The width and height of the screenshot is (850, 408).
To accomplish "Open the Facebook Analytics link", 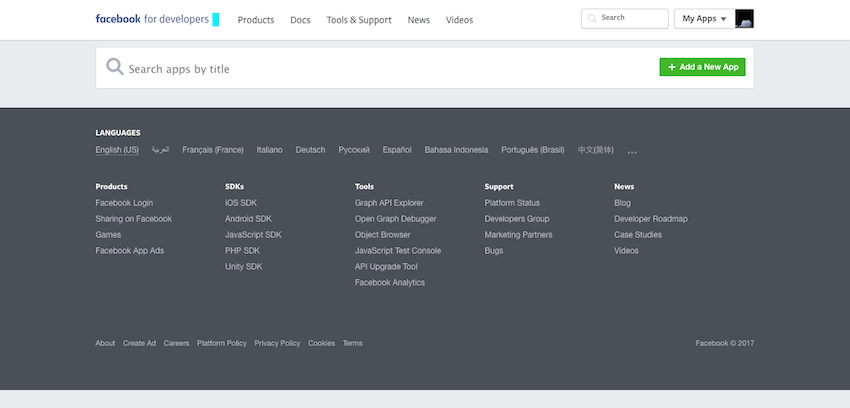I will [x=390, y=283].
